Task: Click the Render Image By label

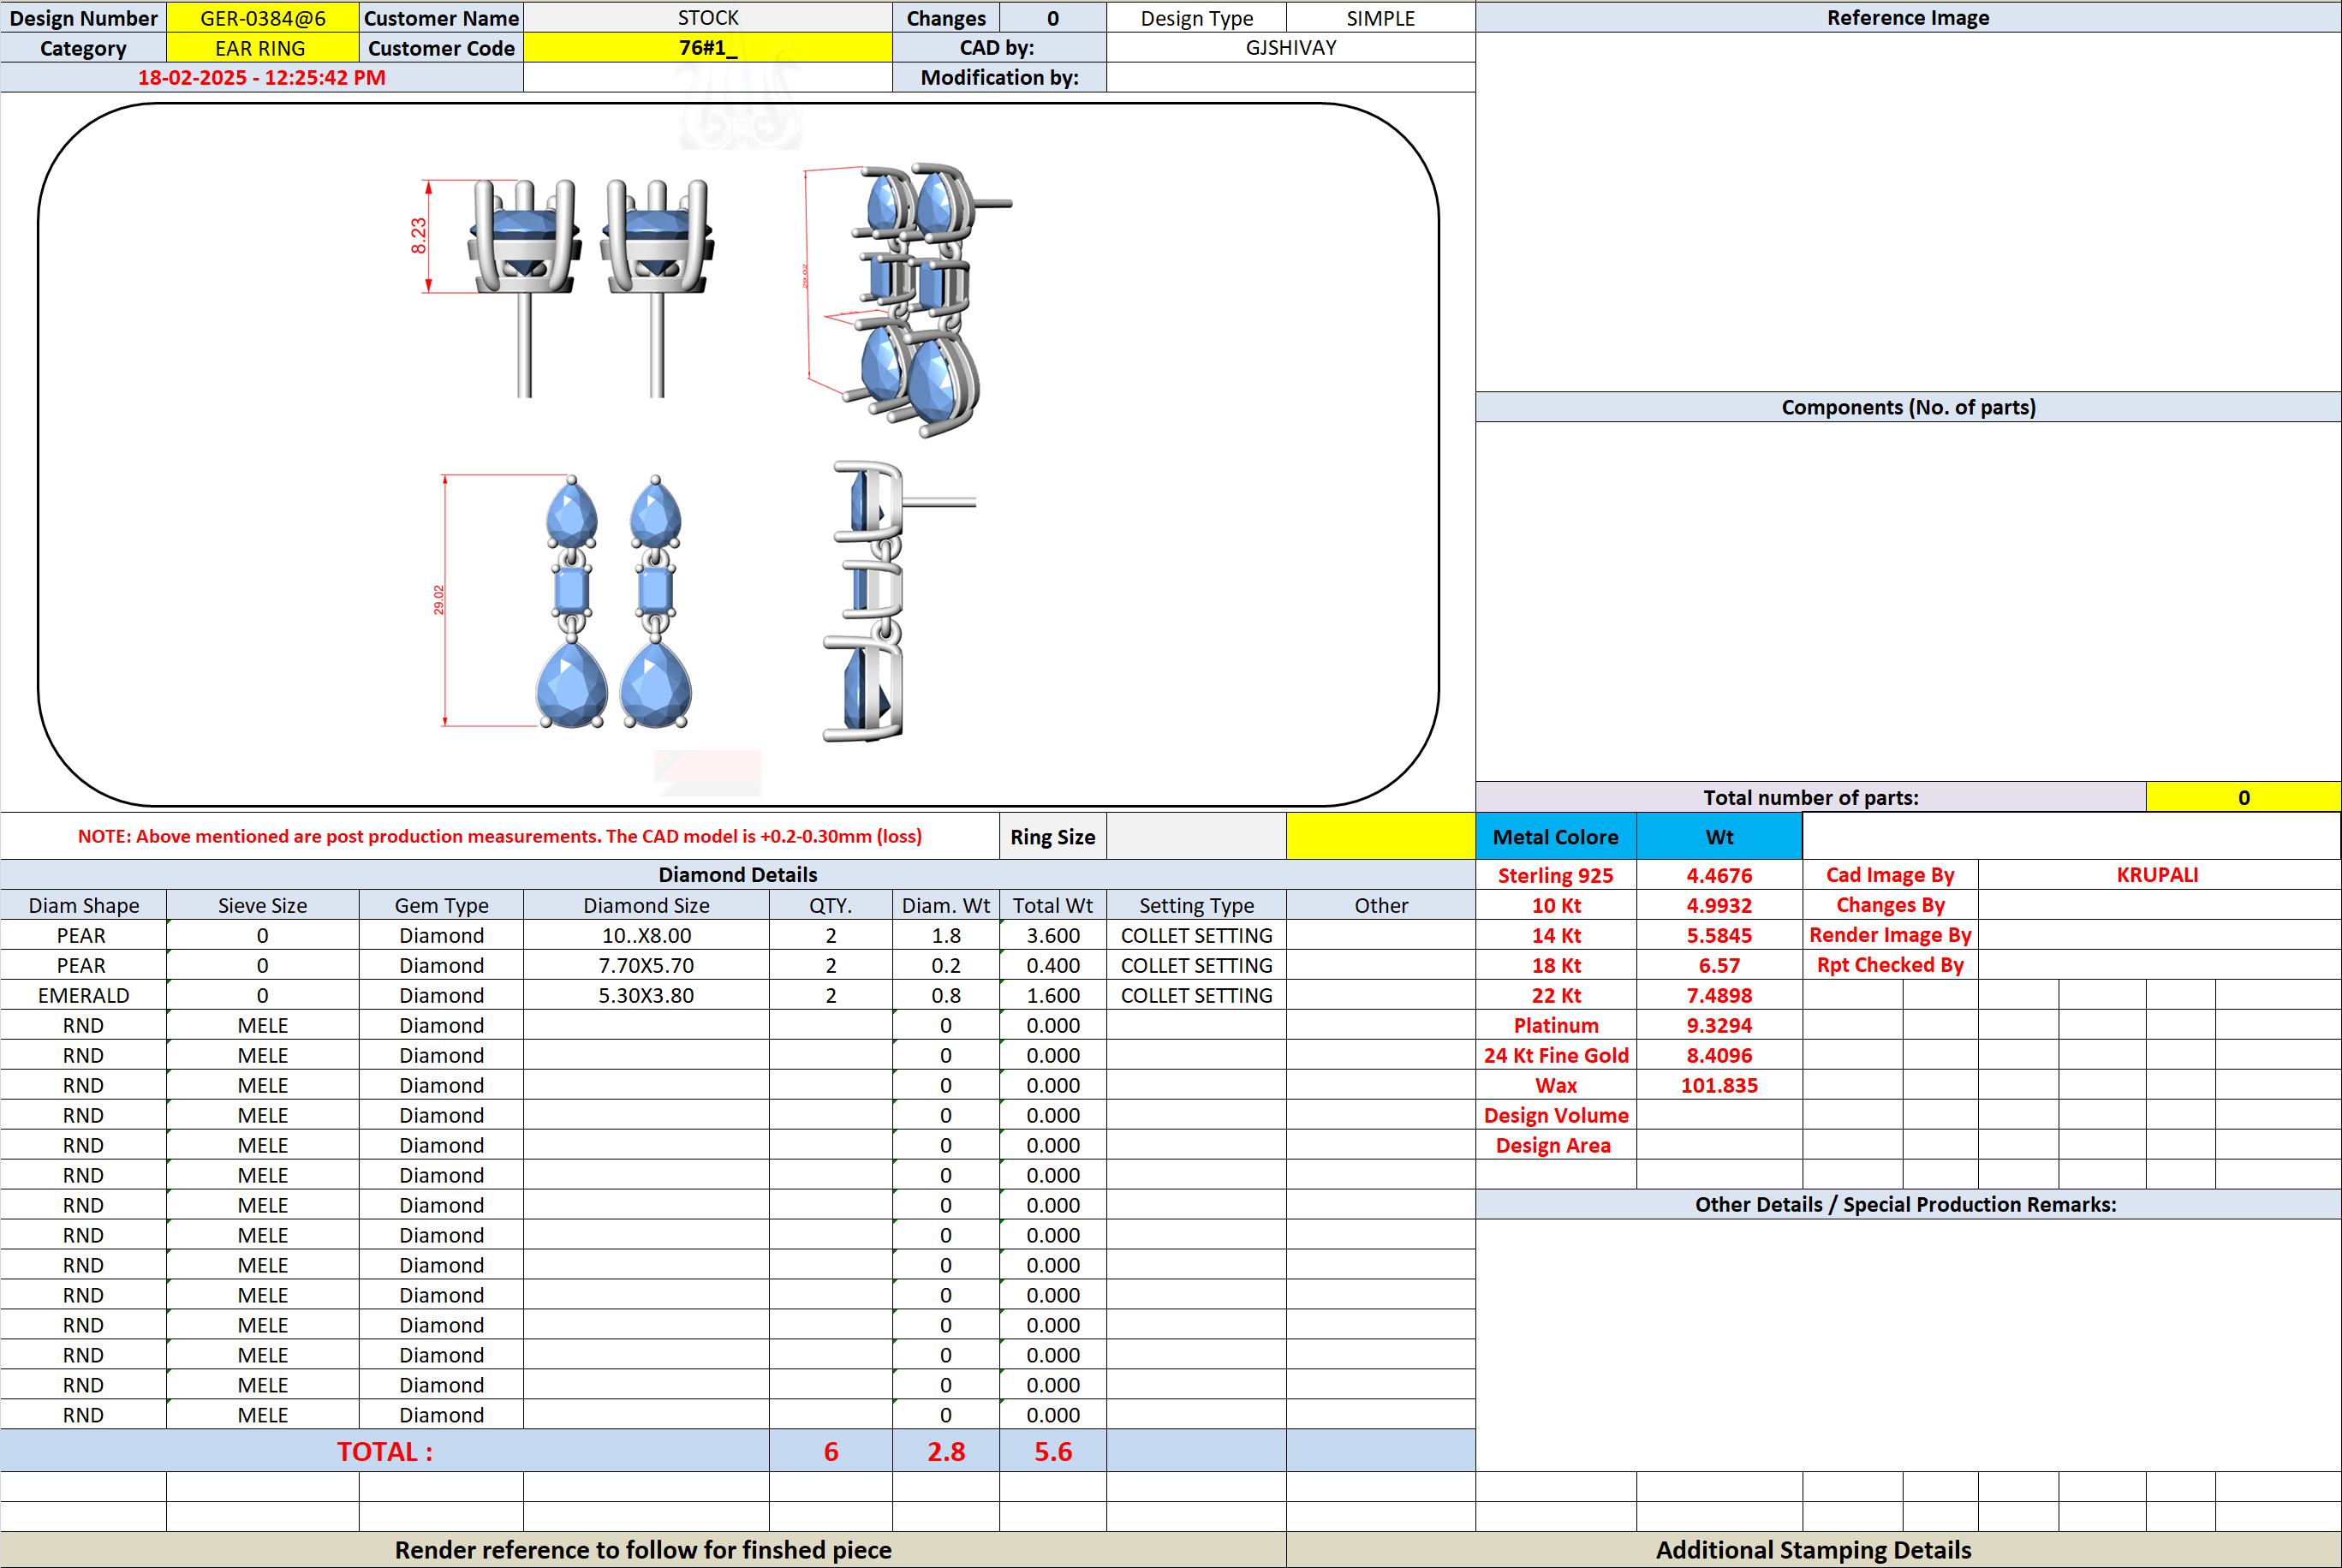Action: pos(1890,935)
